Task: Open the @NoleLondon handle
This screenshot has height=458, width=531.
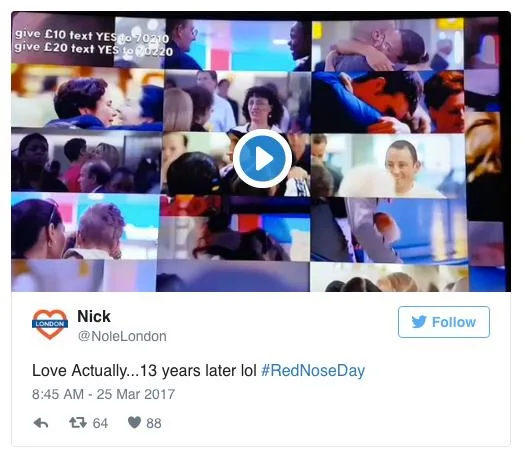Action: click(122, 336)
